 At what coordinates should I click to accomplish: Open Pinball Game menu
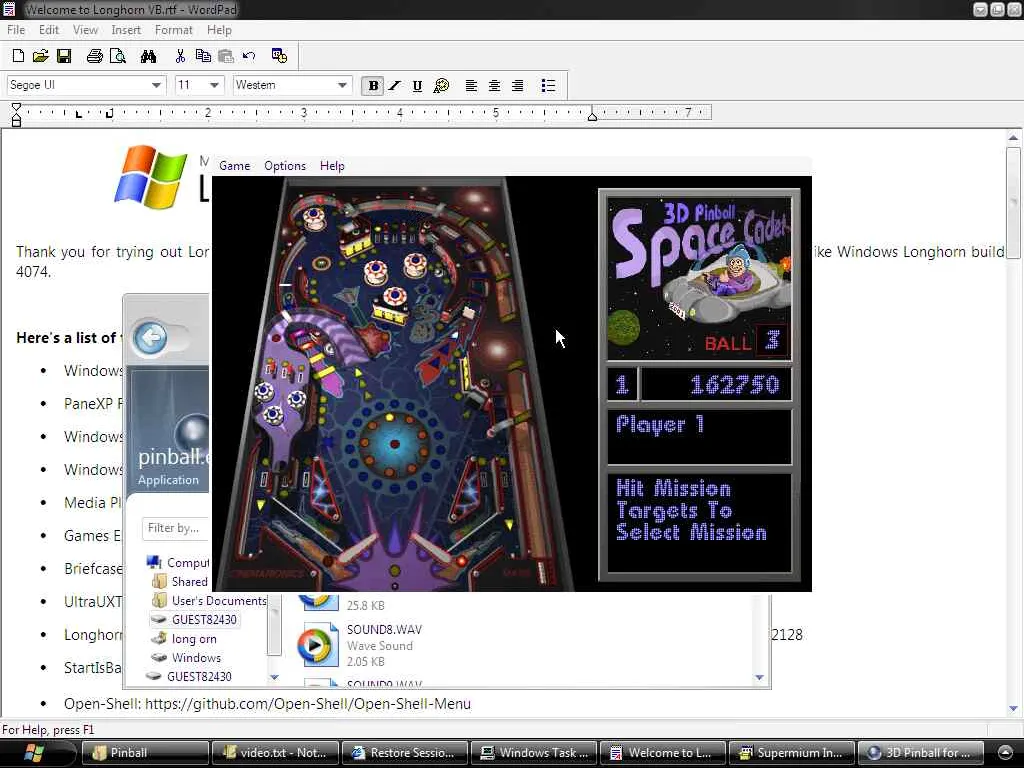point(234,166)
